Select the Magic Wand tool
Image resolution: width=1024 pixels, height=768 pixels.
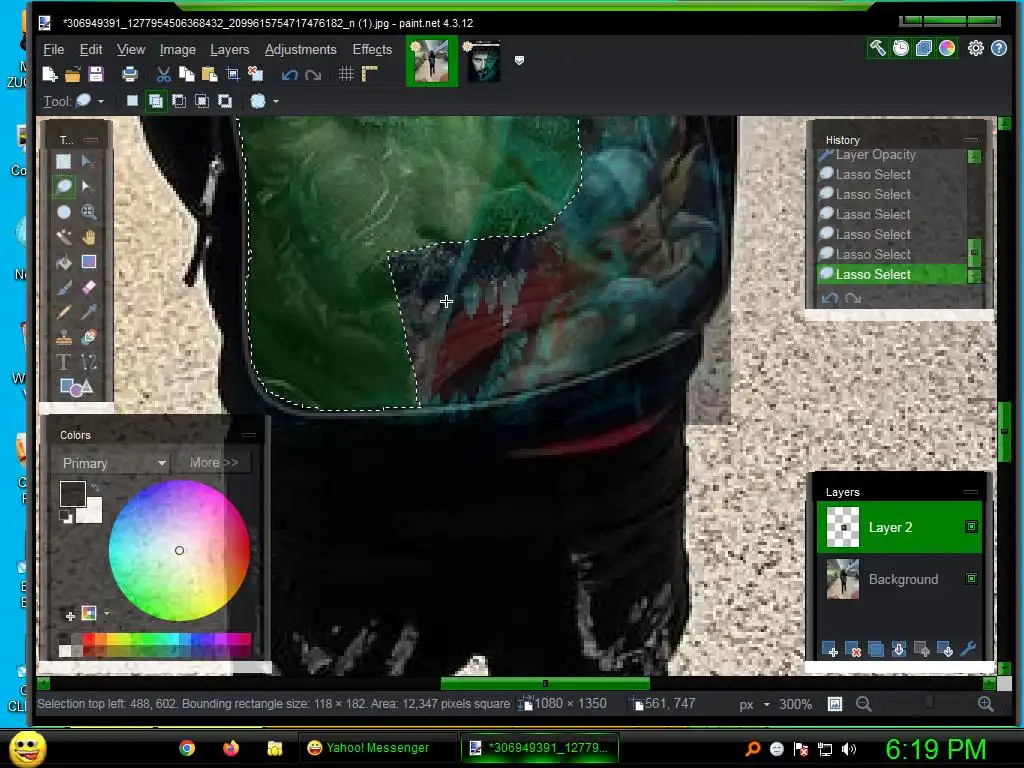(x=63, y=236)
